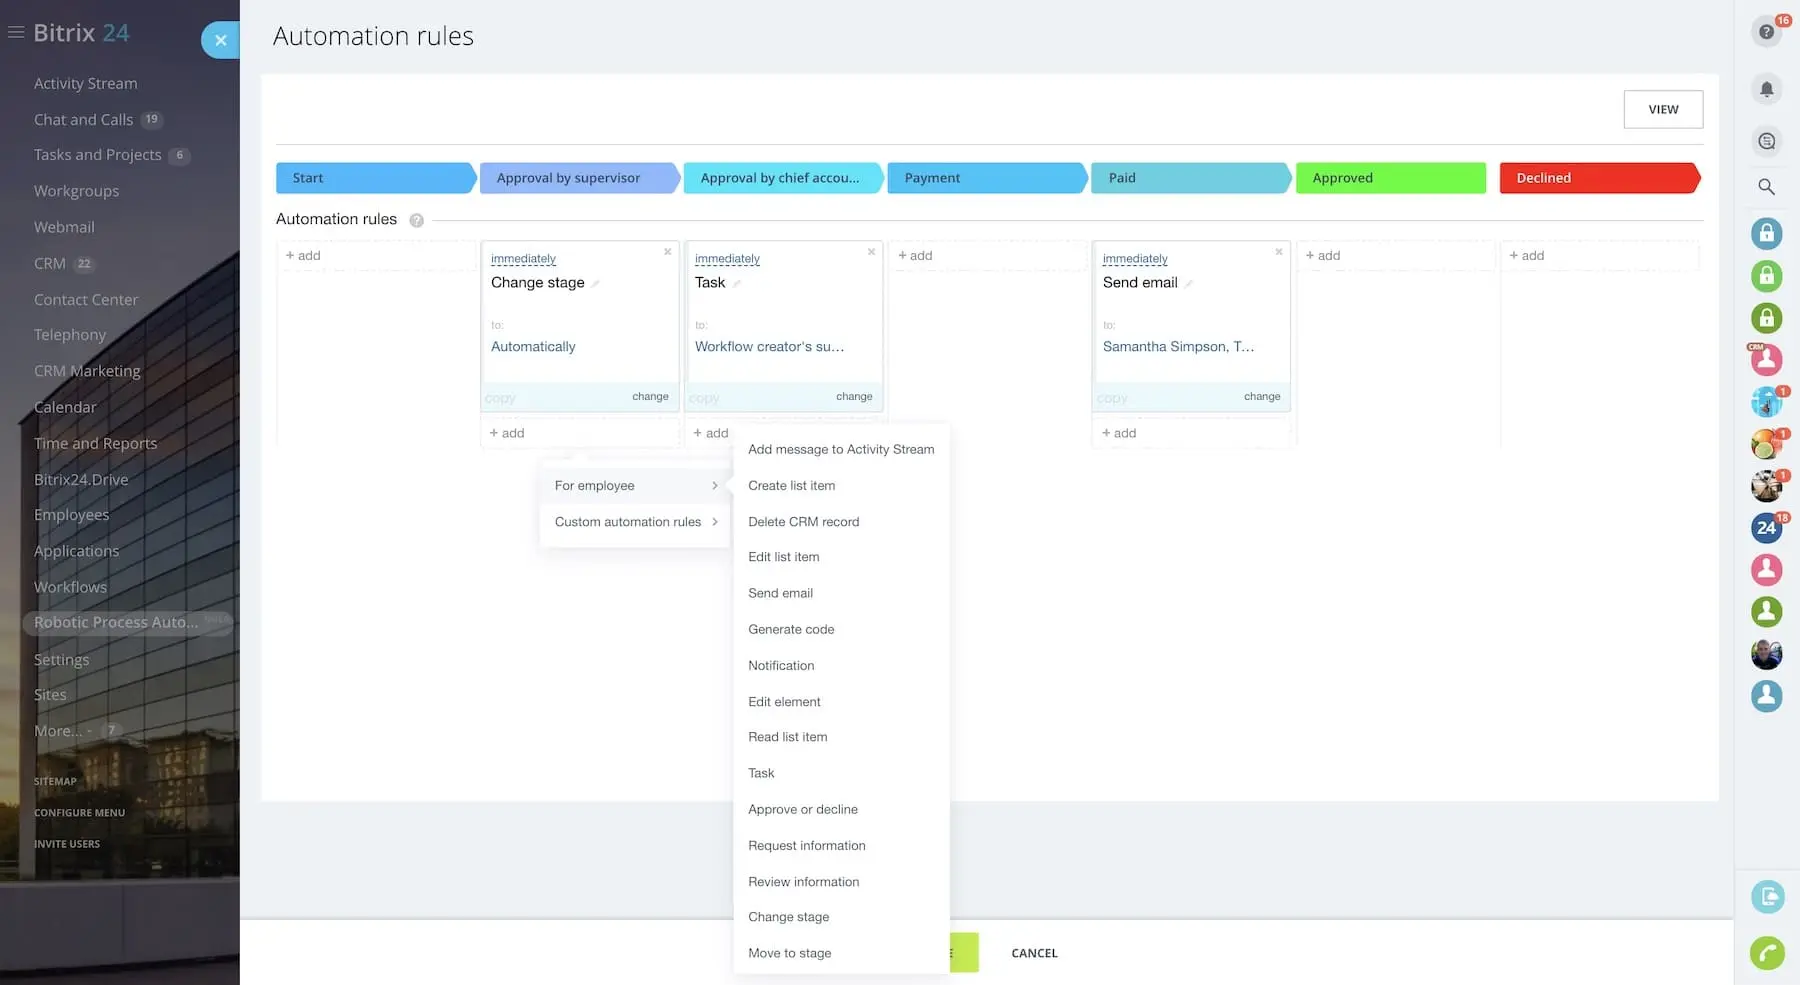Expand the Custom automation rules submenu
This screenshot has width=1800, height=985.
[634, 522]
